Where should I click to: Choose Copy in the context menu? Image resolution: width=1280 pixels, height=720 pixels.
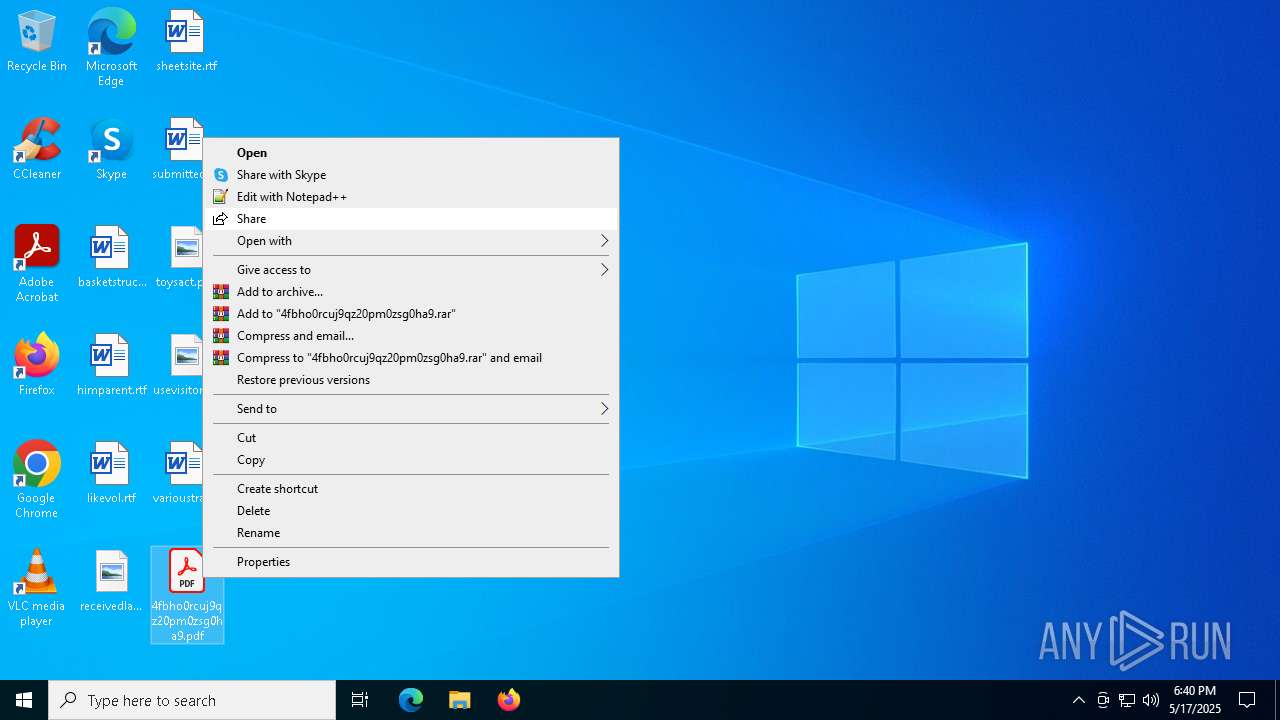tap(411, 460)
